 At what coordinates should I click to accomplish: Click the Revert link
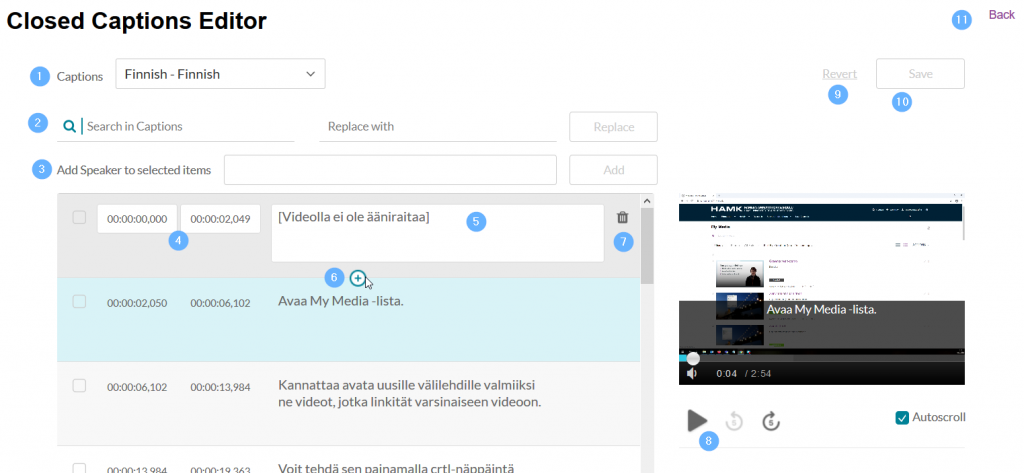click(x=840, y=74)
